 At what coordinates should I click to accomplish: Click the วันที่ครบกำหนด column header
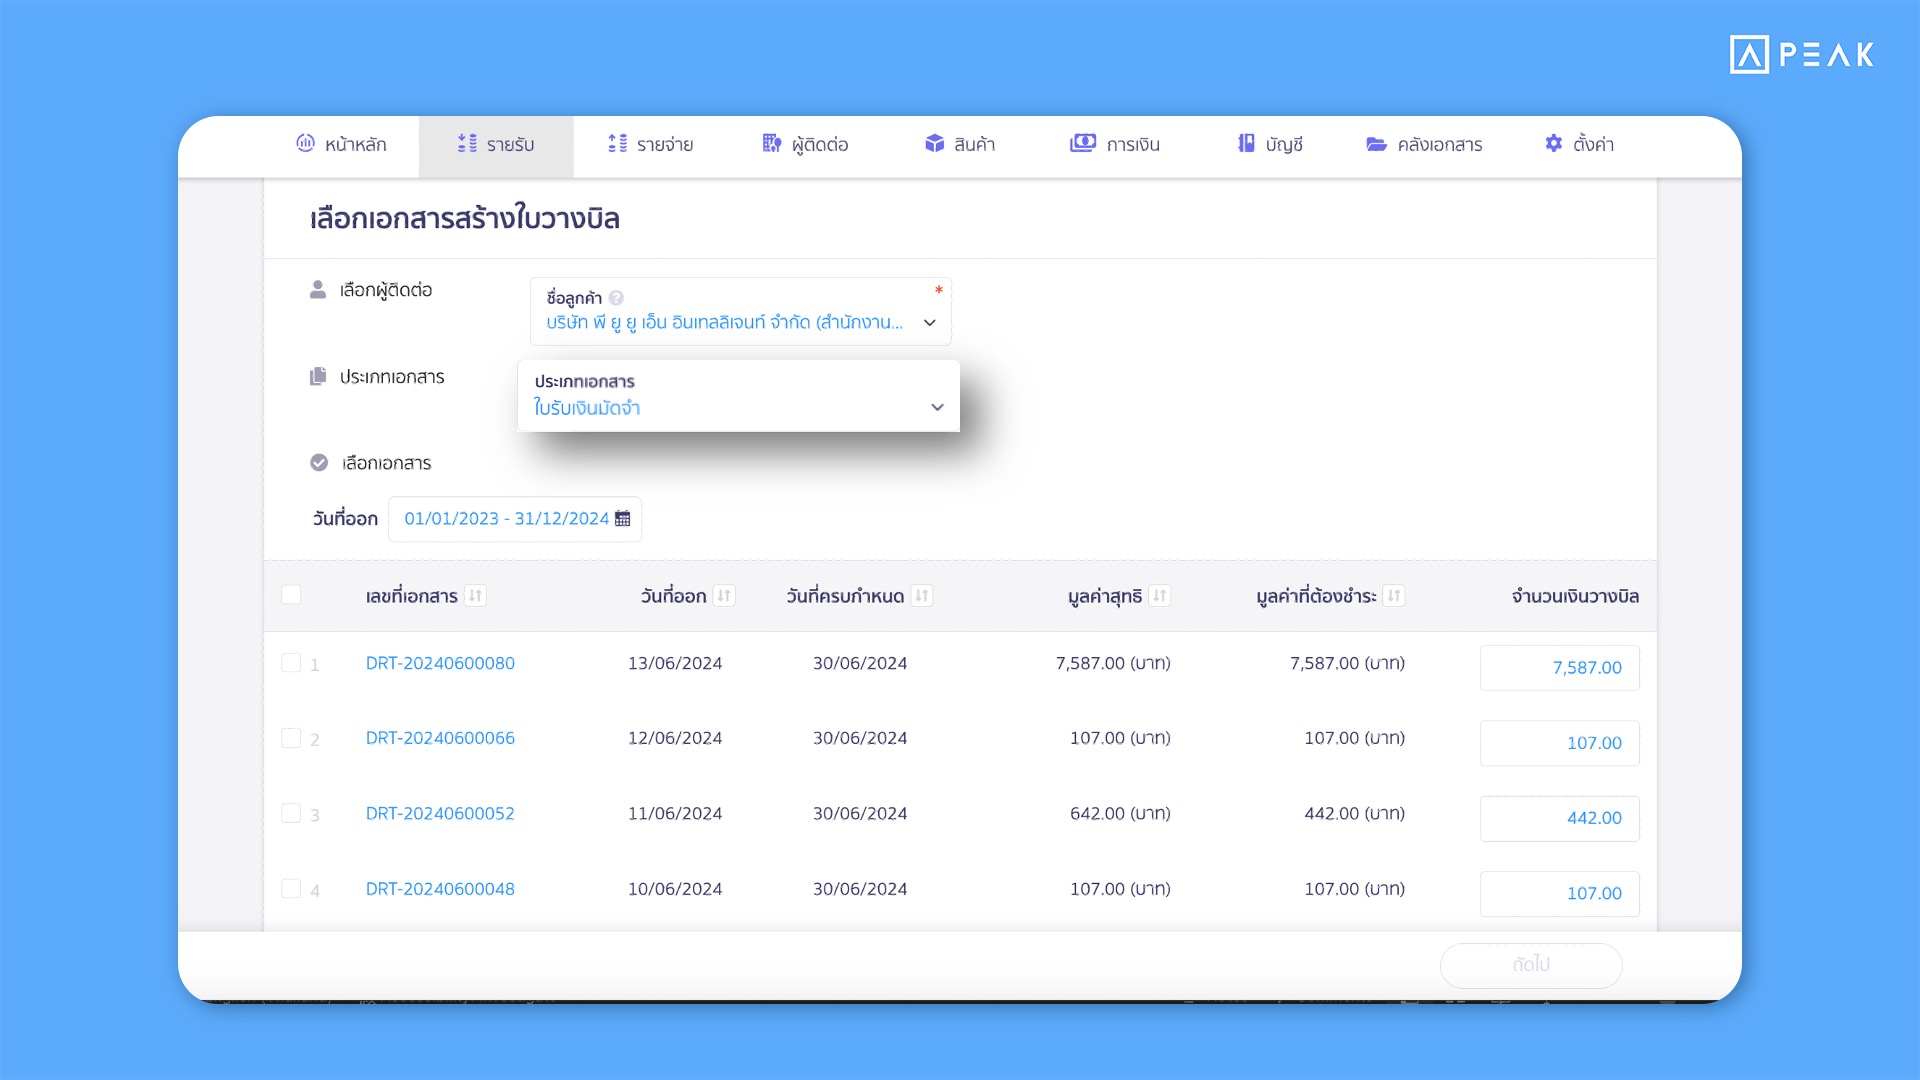pos(845,596)
